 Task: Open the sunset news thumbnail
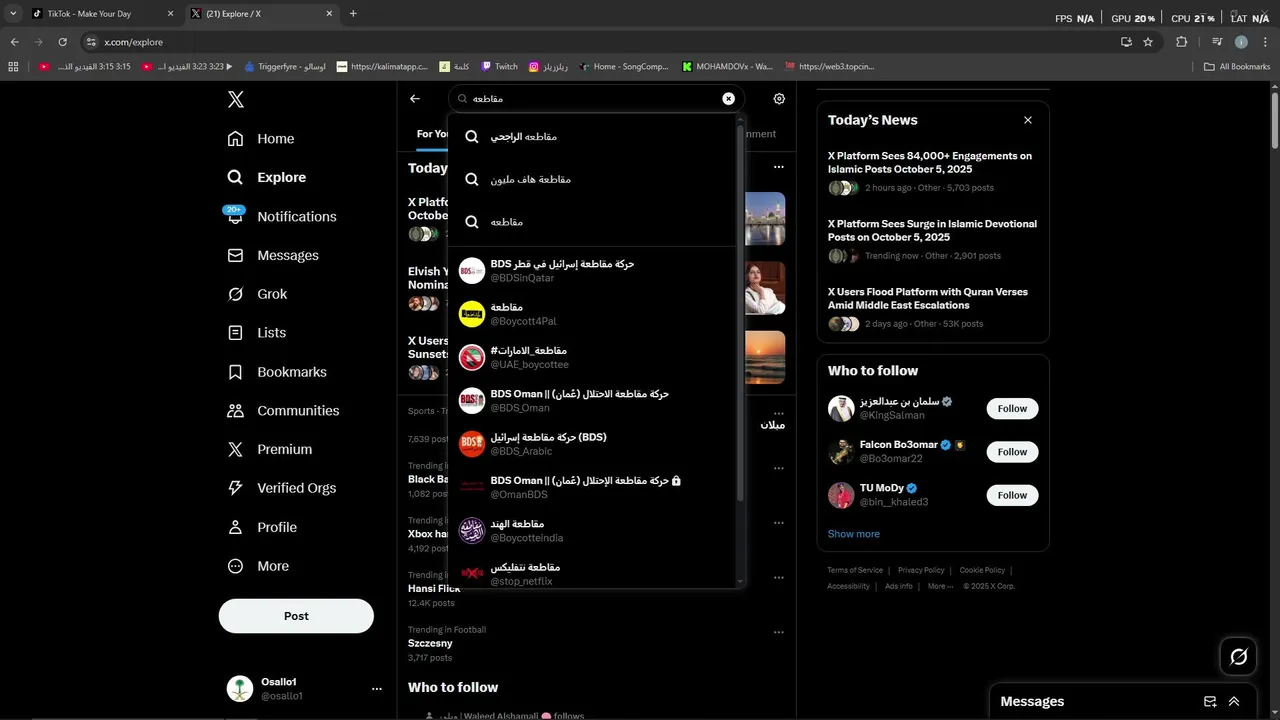765,357
